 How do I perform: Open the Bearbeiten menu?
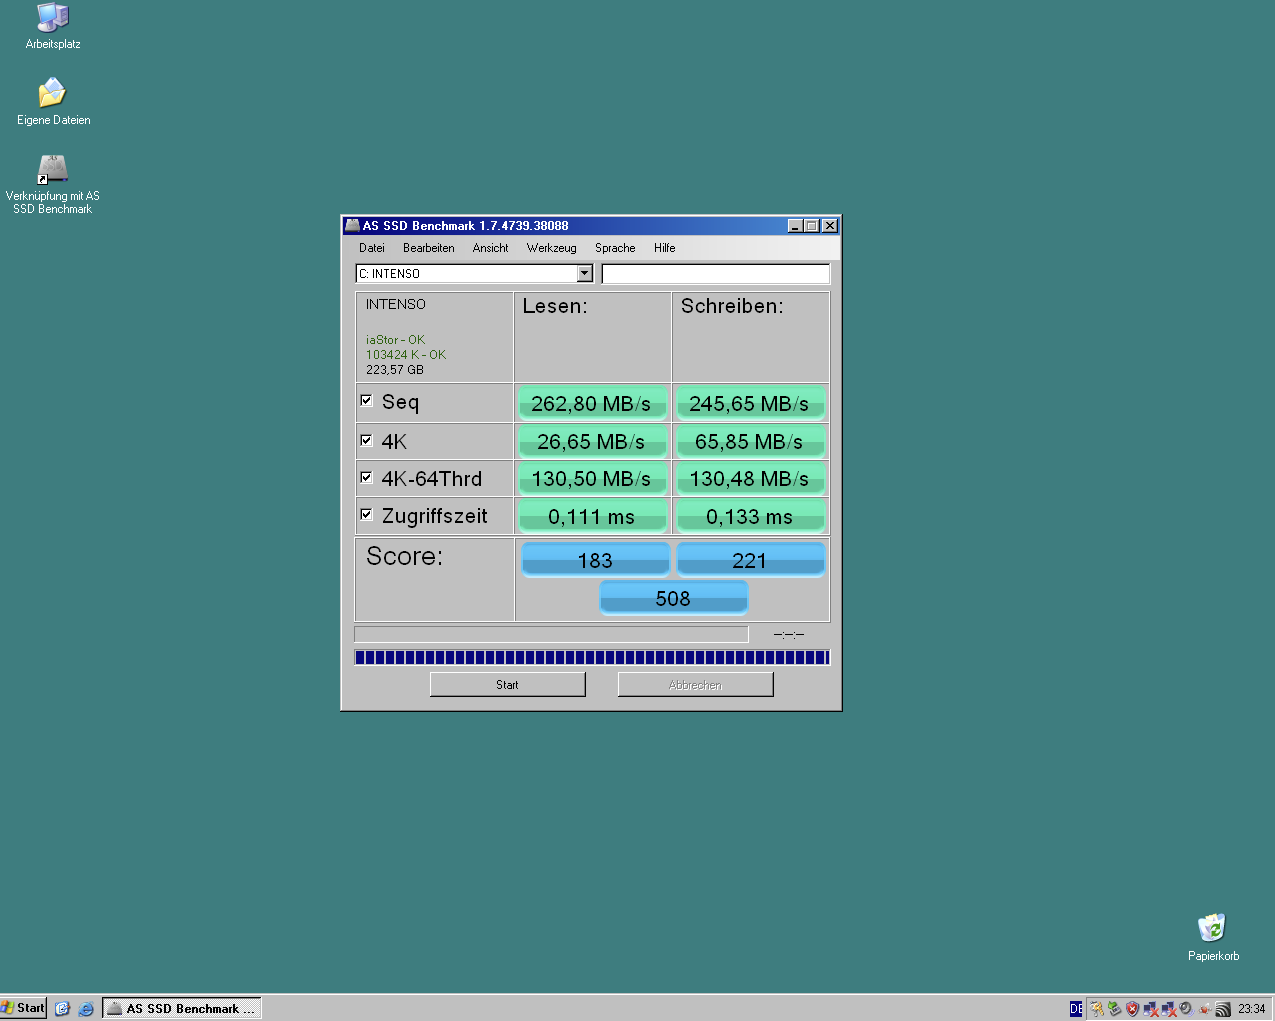click(x=428, y=248)
